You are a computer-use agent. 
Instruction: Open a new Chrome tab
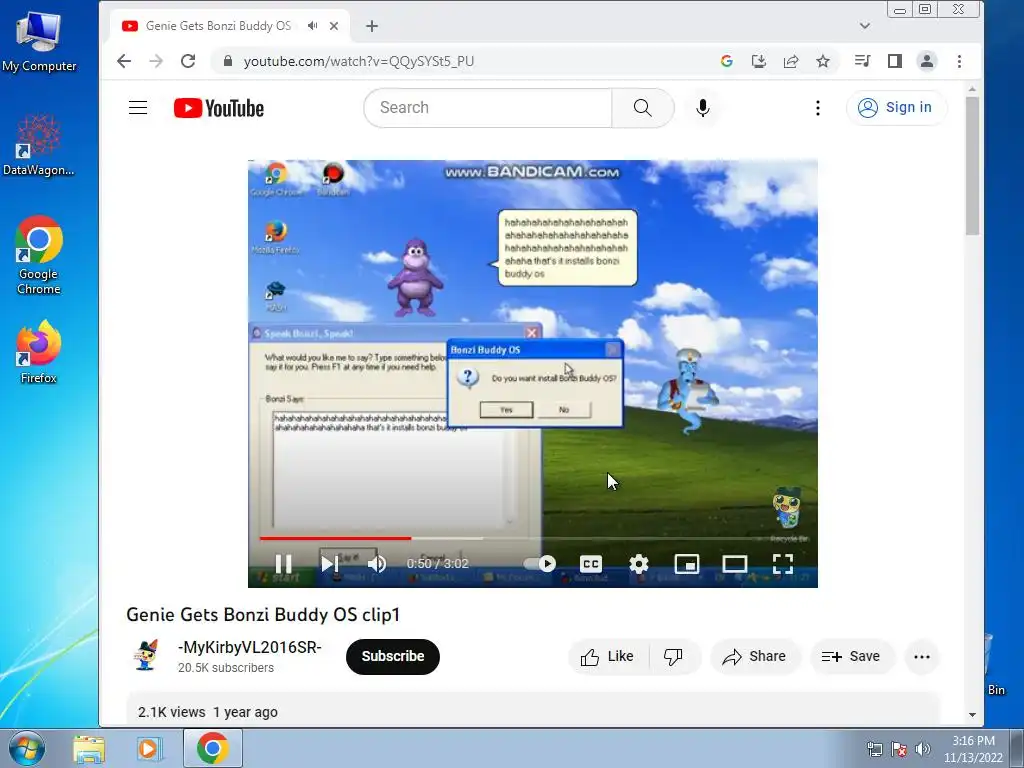(x=372, y=26)
